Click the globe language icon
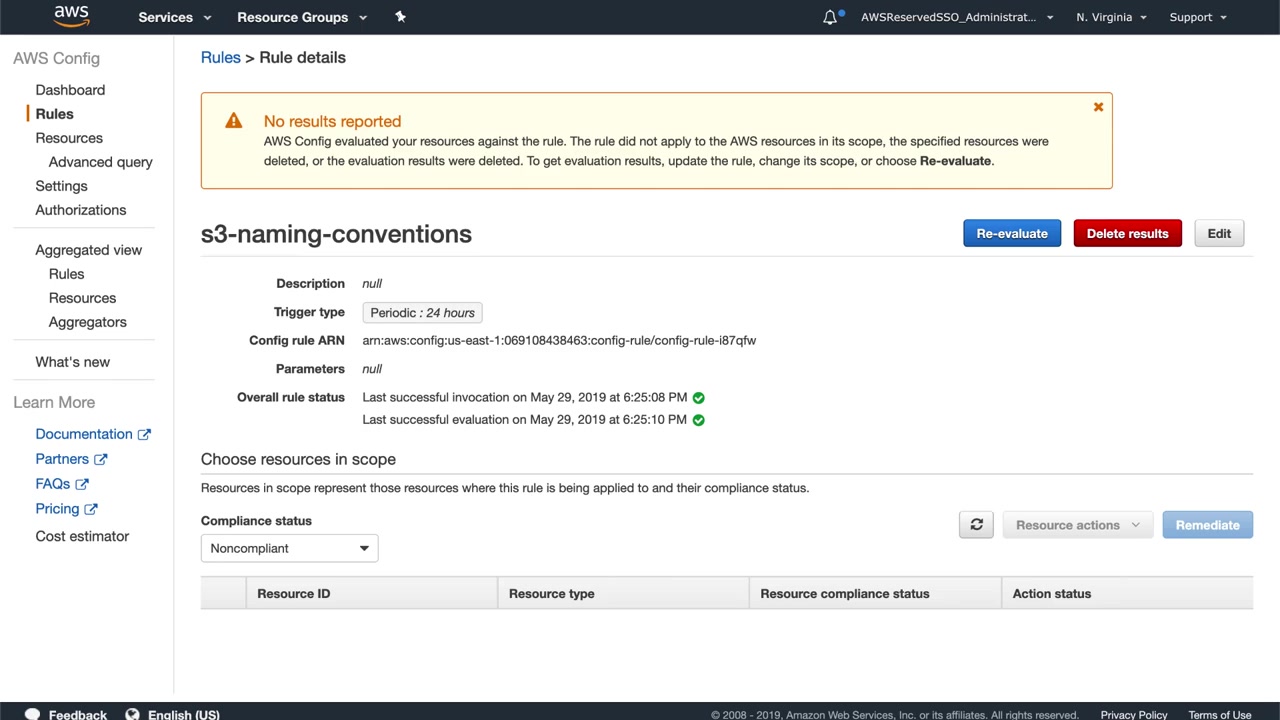1280x720 pixels. point(132,714)
